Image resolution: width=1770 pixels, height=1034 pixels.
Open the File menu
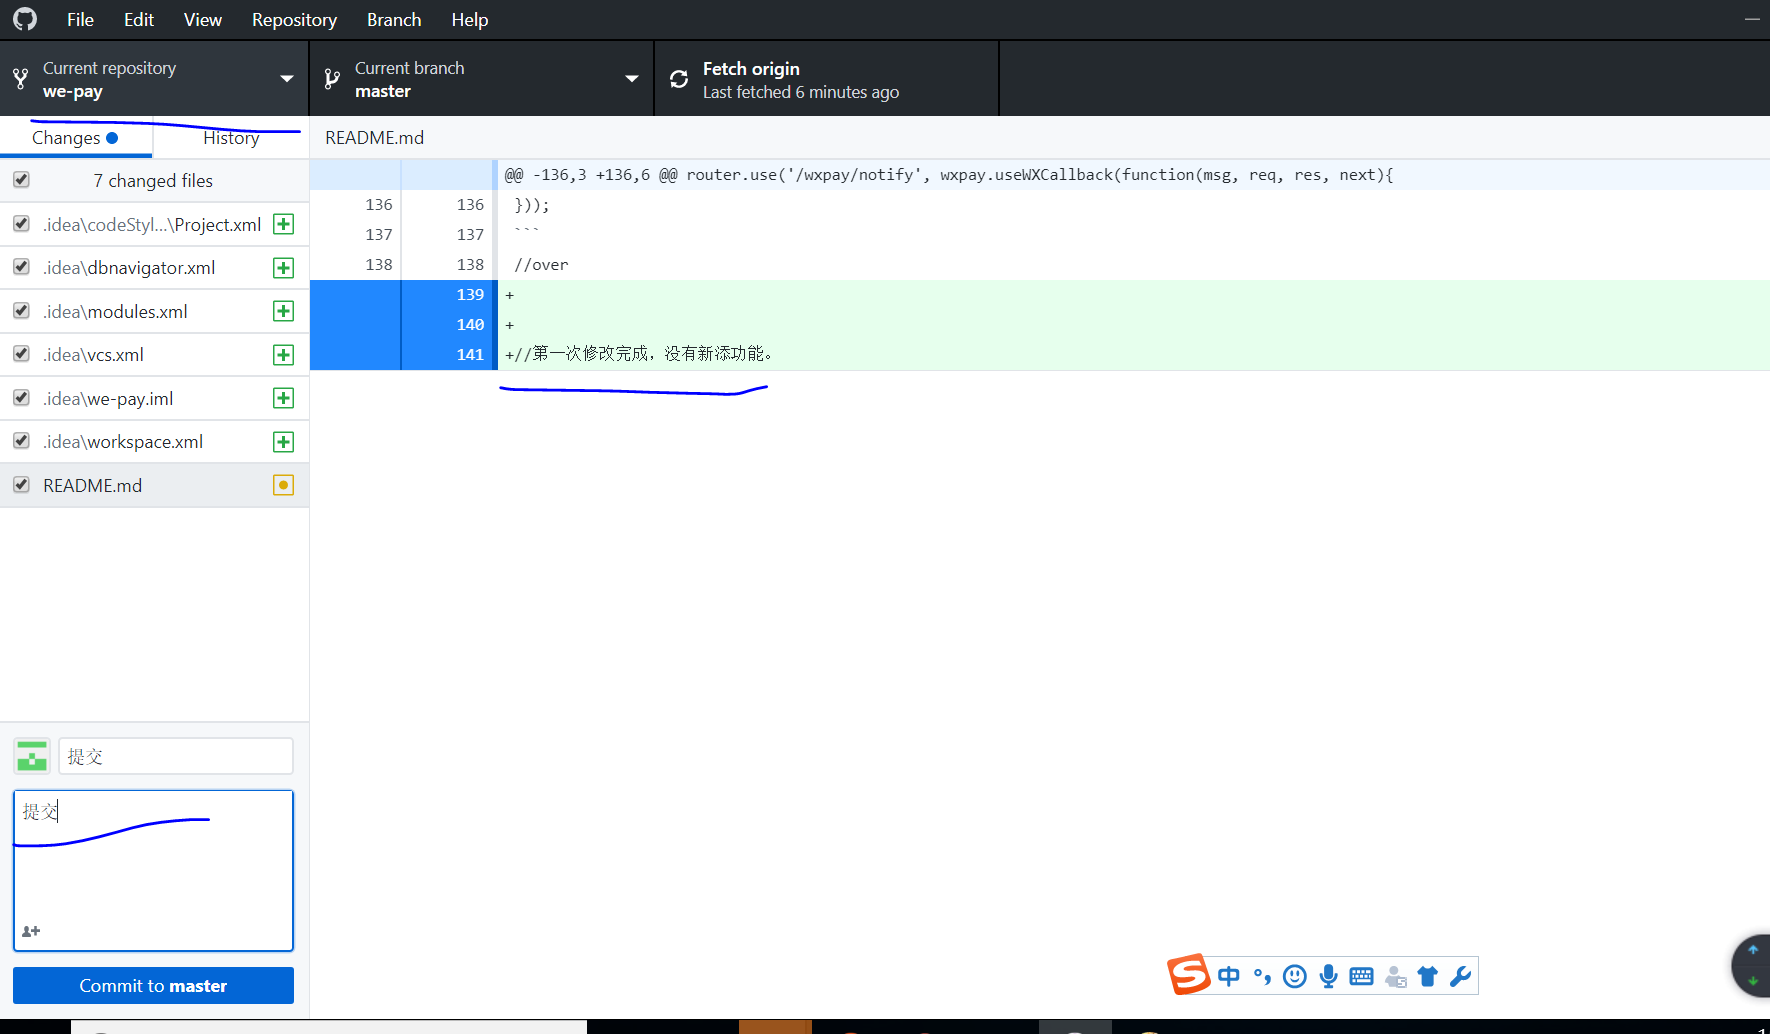[x=80, y=20]
